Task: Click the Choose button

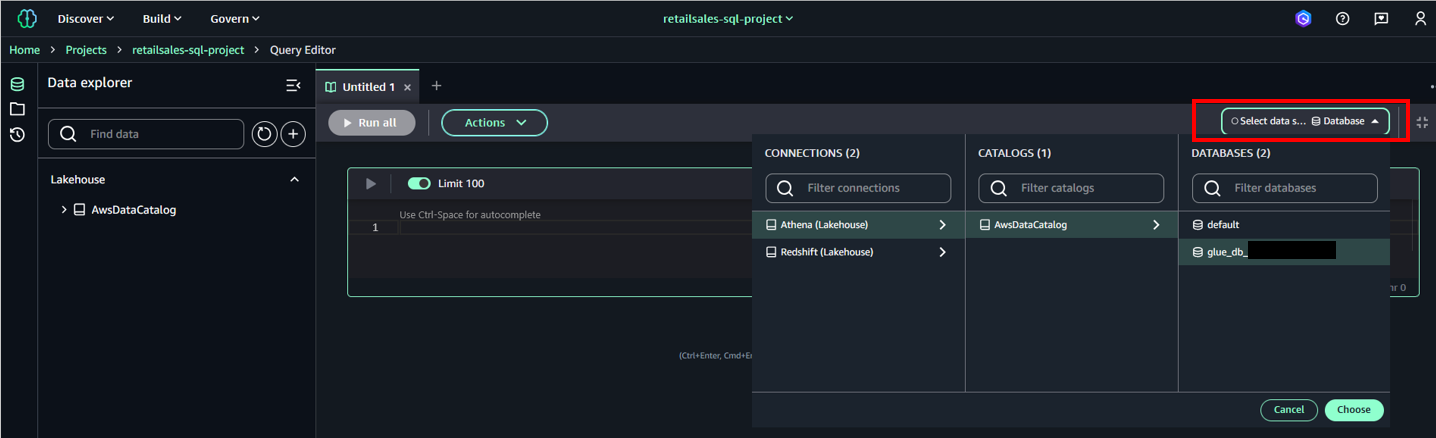Action: (1354, 410)
